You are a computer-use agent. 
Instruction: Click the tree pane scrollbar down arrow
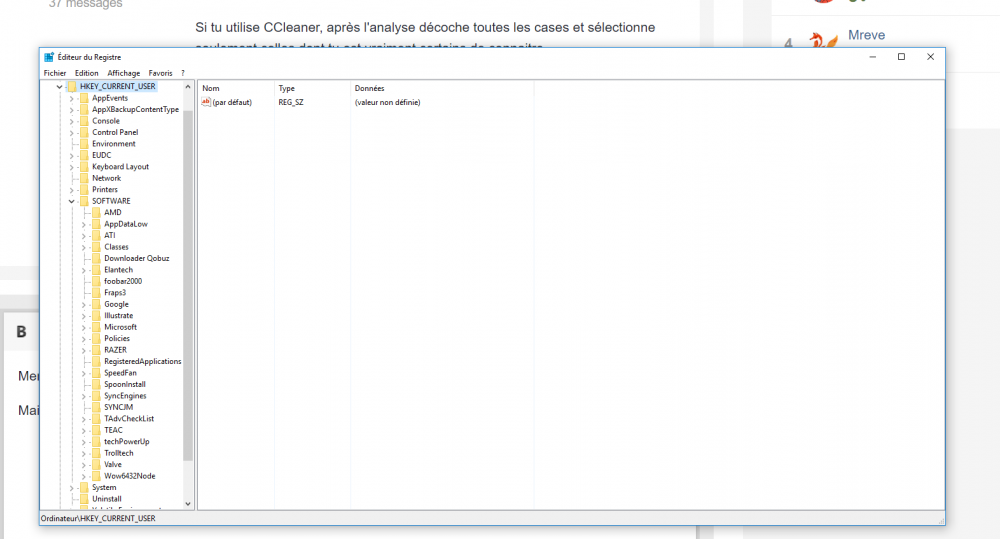click(188, 504)
